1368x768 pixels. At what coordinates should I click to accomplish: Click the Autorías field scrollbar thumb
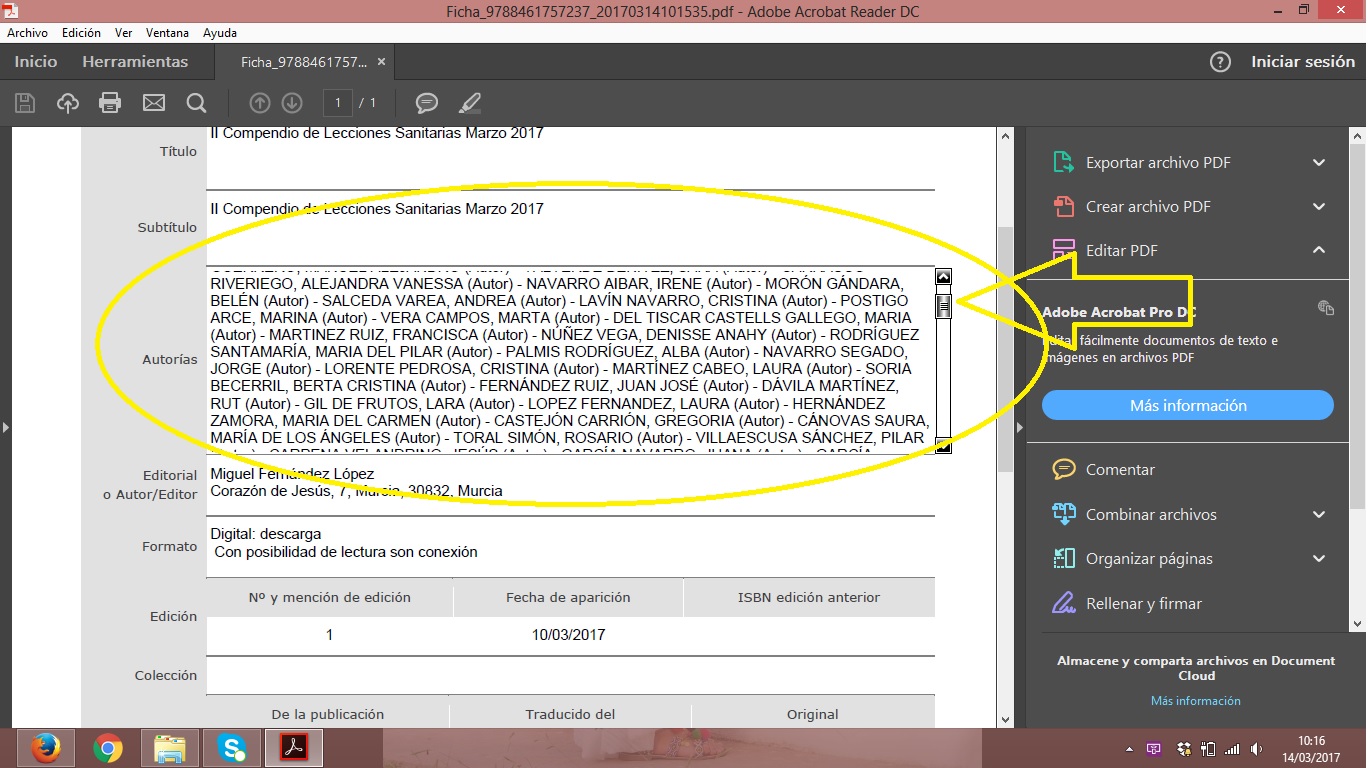[x=943, y=306]
